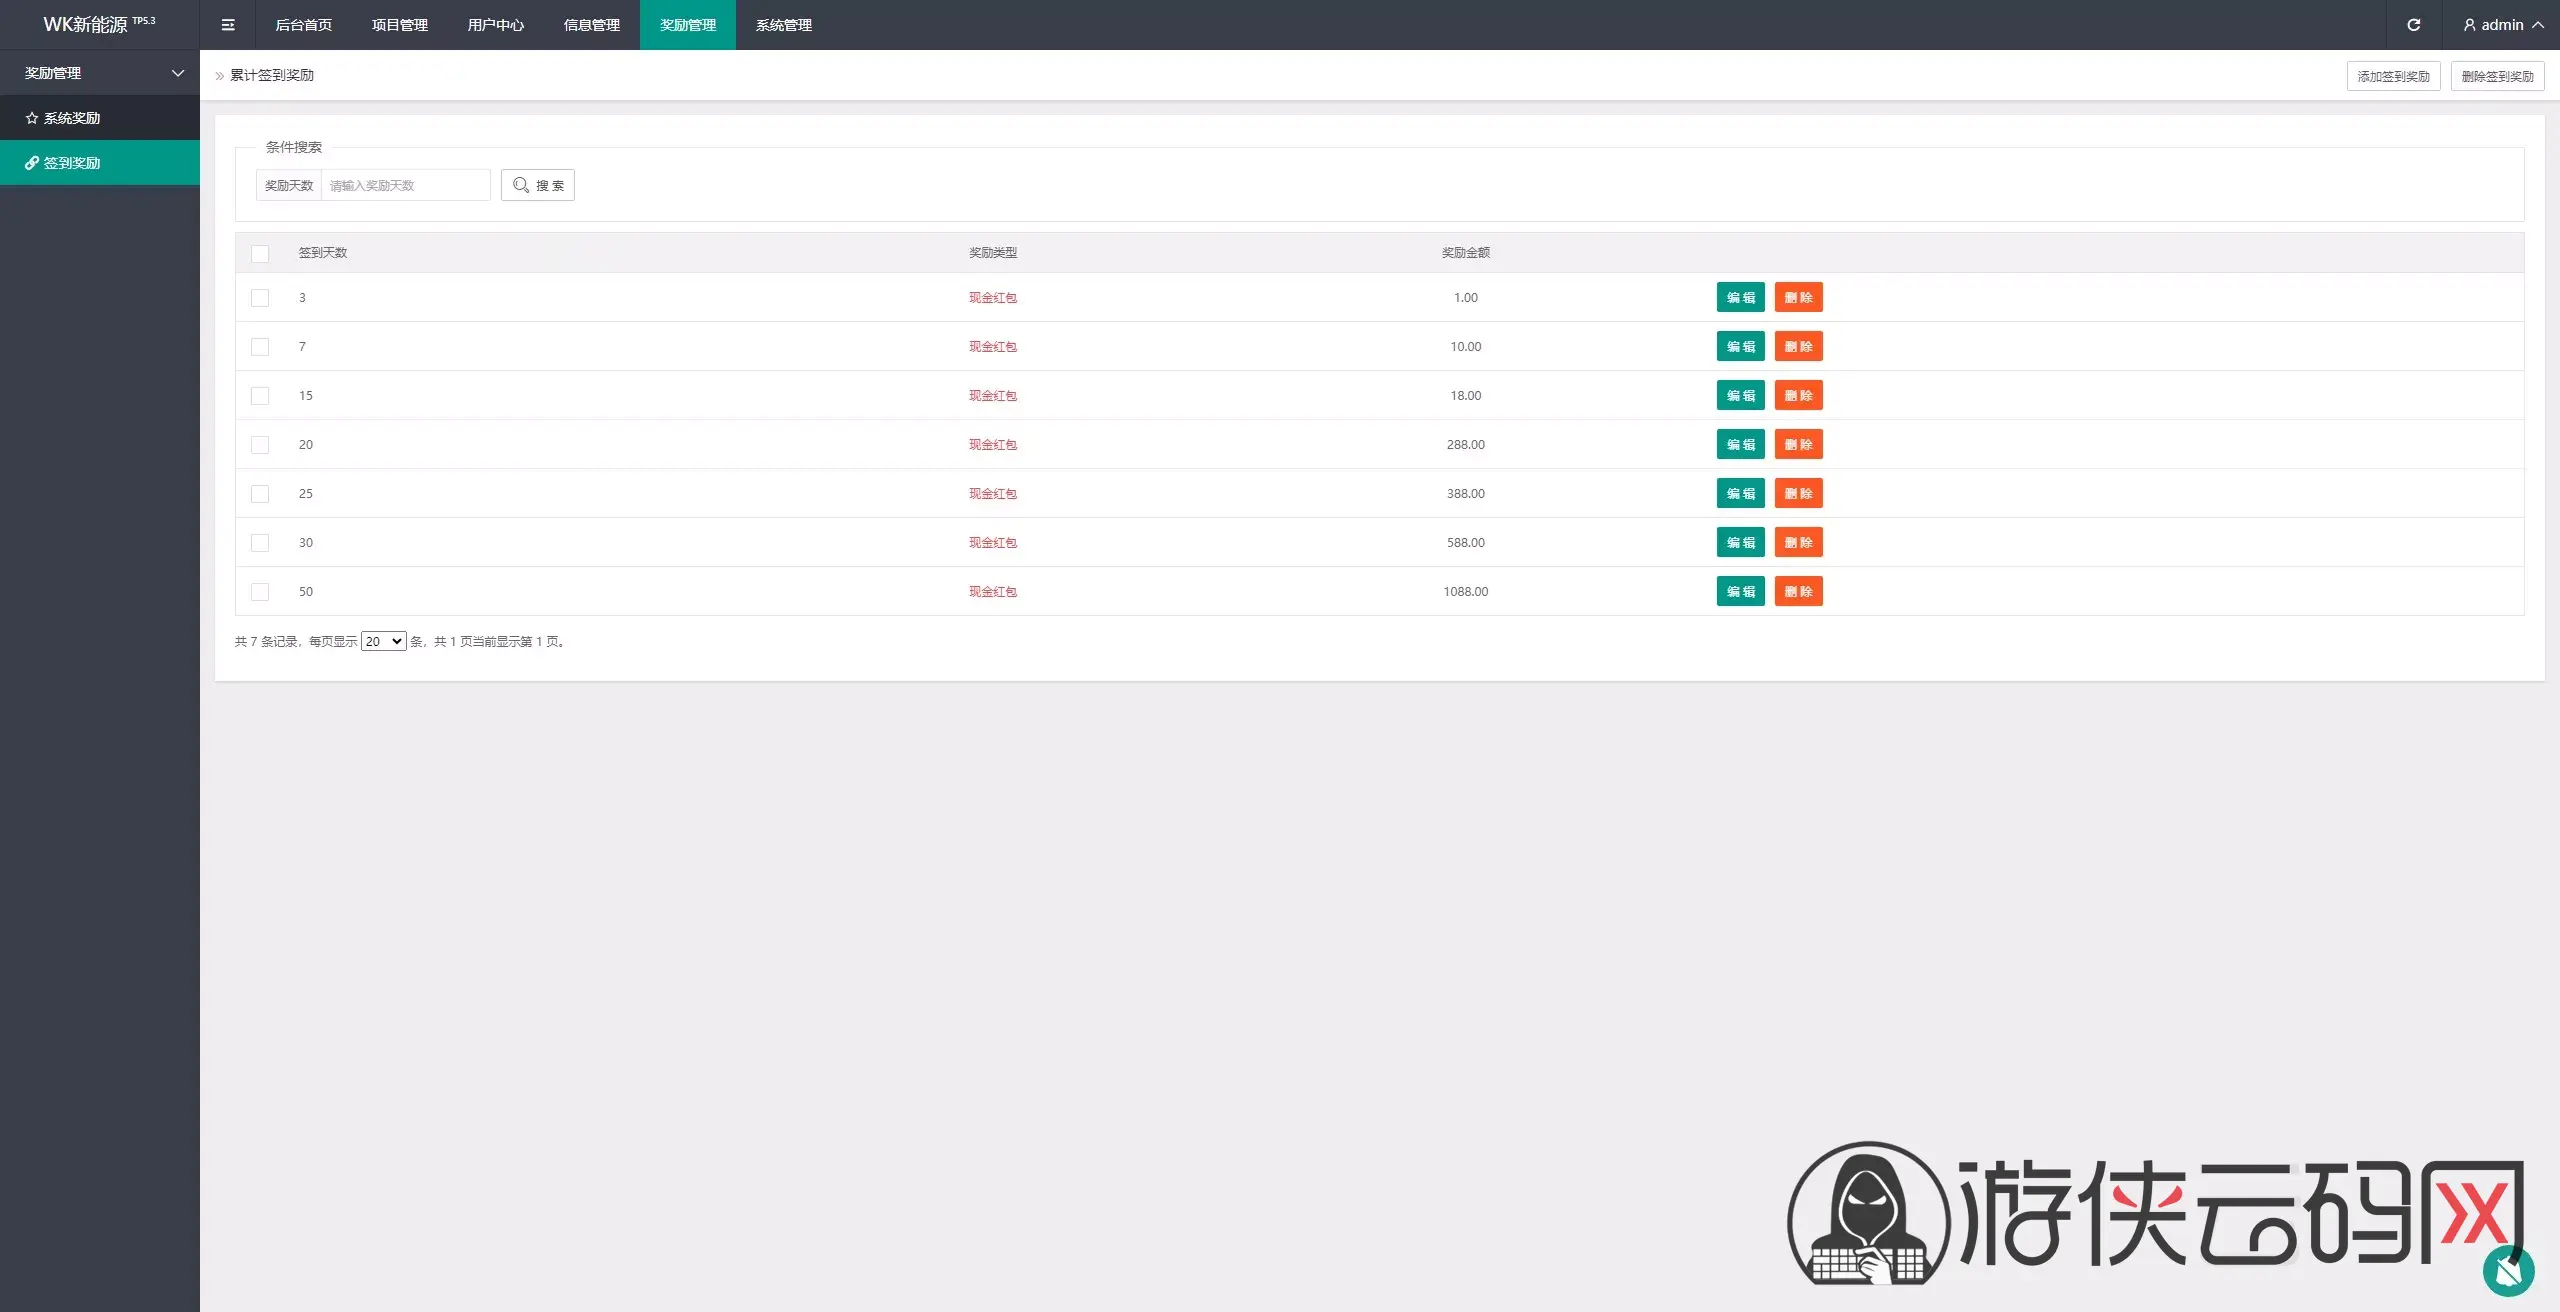Viewport: 2560px width, 1312px height.
Task: Click the magnifier search icon
Action: point(521,185)
